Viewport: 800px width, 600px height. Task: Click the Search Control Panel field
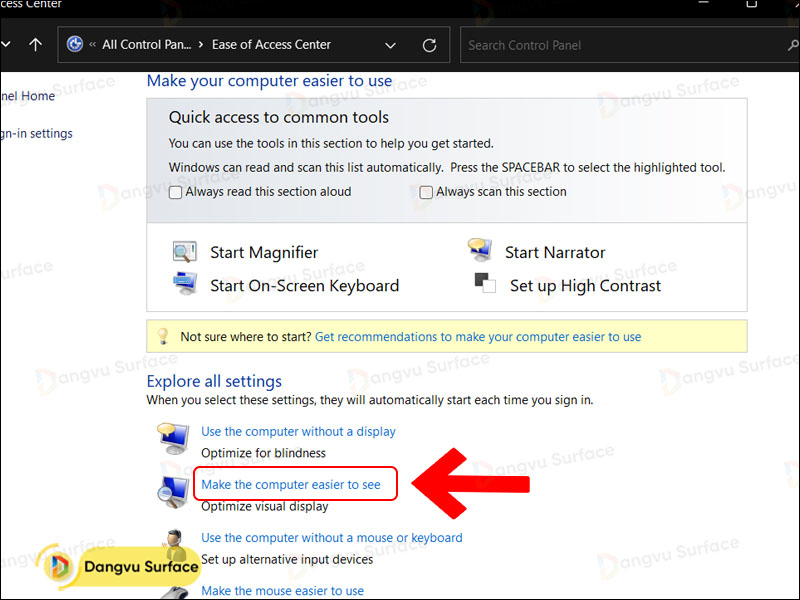tap(620, 45)
